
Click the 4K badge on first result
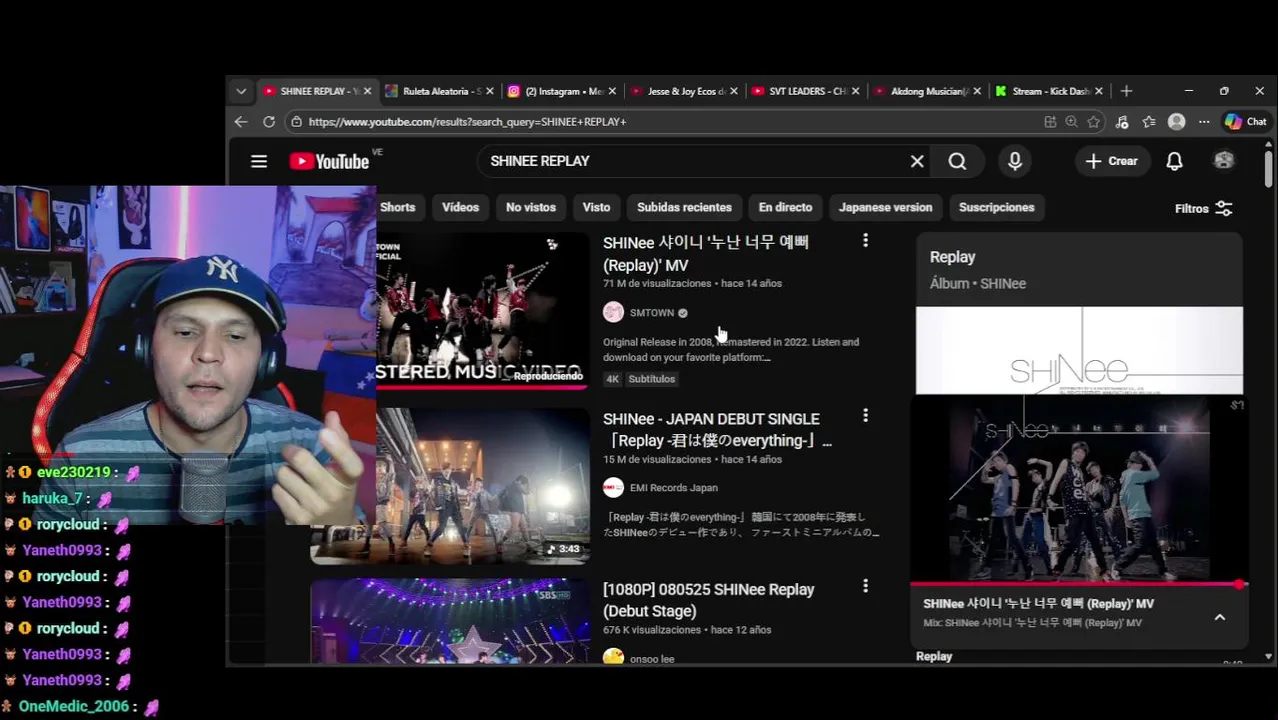612,379
